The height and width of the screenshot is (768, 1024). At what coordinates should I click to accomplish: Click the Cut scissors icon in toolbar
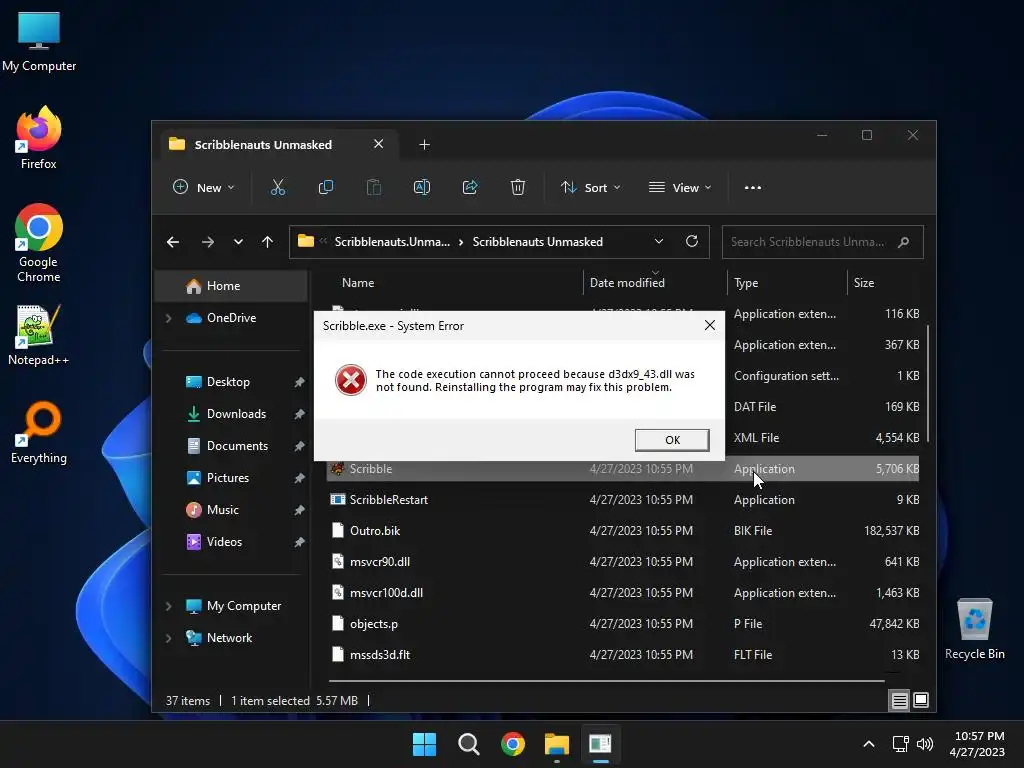tap(278, 187)
